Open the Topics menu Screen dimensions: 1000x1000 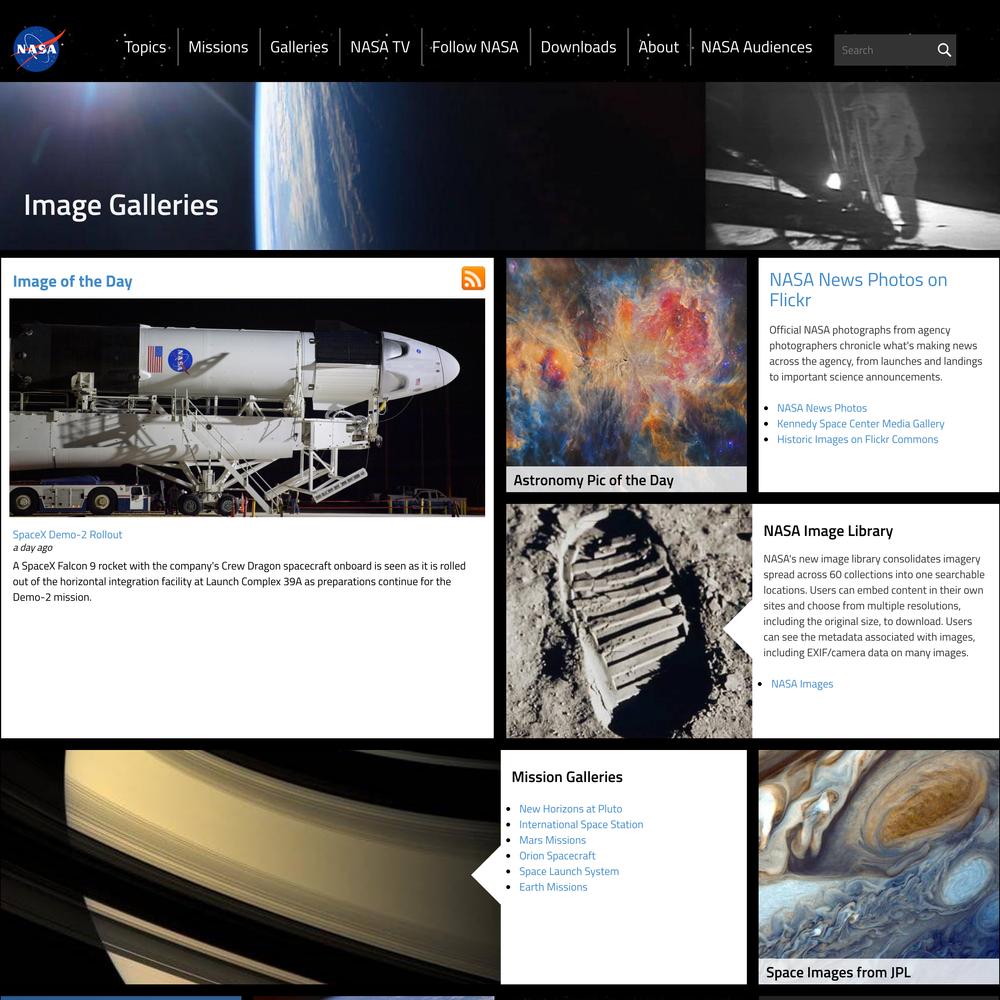coord(145,47)
